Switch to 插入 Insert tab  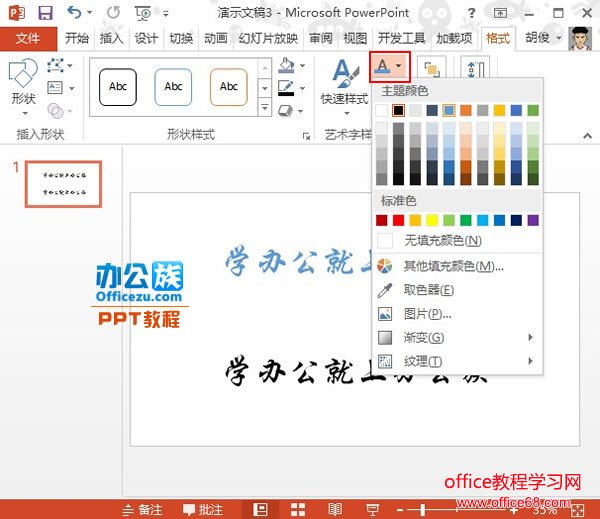[111, 38]
